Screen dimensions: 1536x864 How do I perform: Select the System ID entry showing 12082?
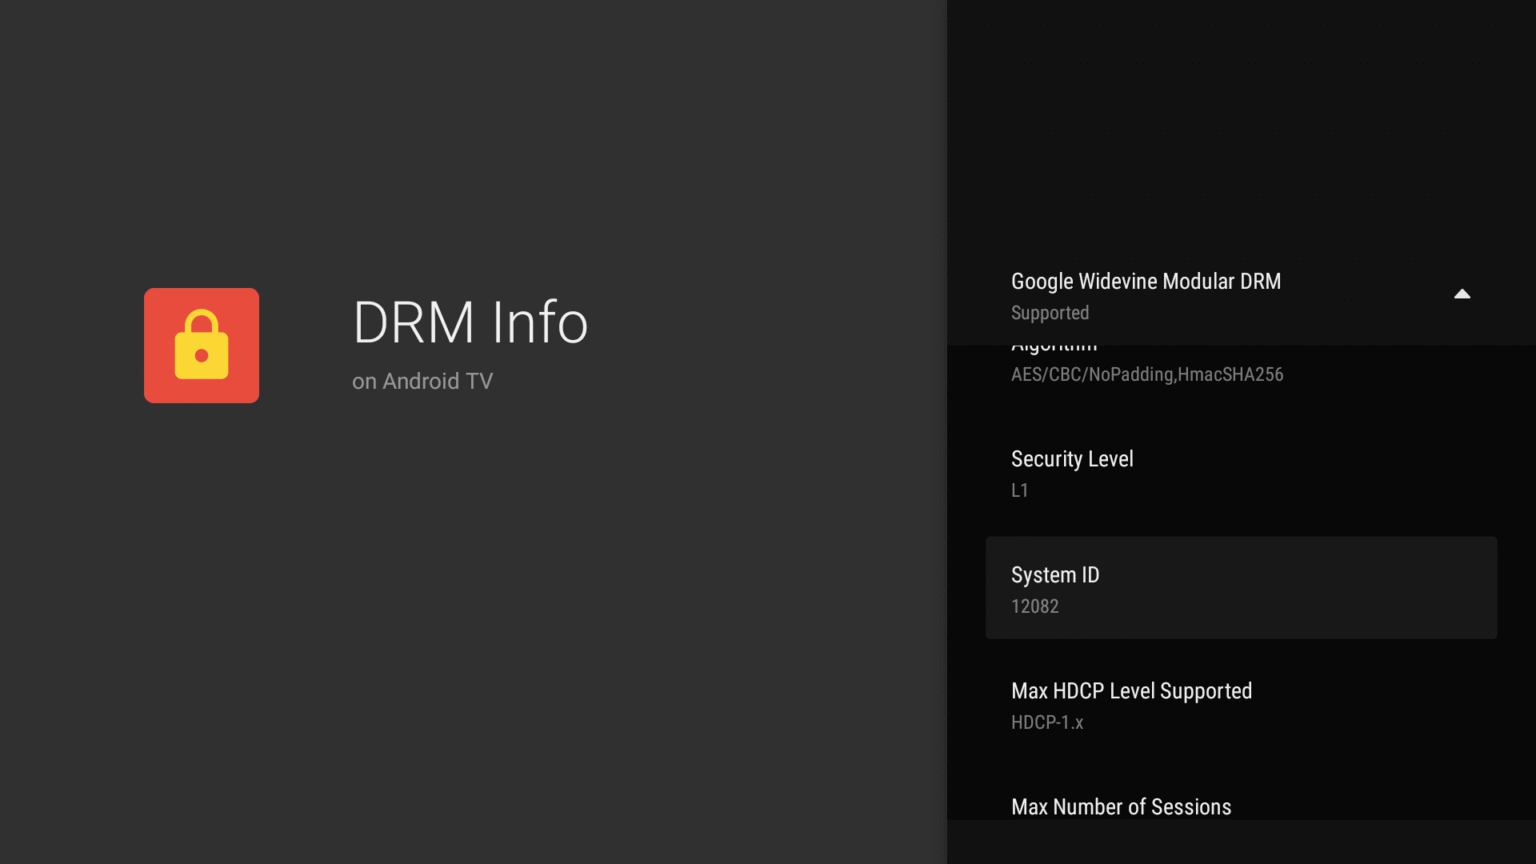pyautogui.click(x=1240, y=588)
